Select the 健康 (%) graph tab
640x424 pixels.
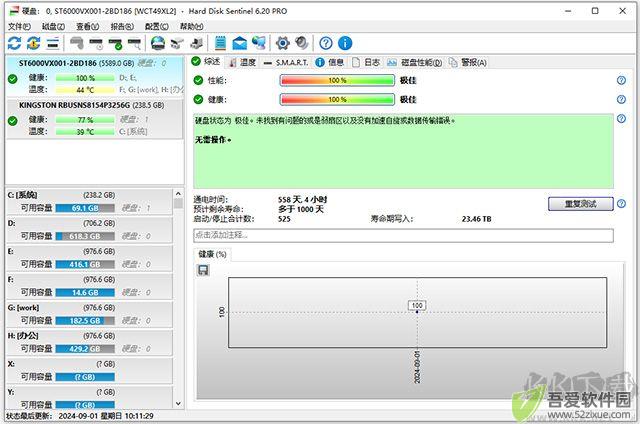tap(212, 254)
